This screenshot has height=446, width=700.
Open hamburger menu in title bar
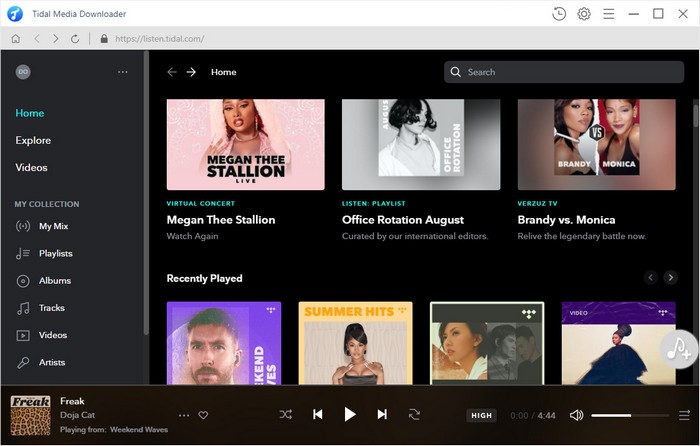click(x=608, y=14)
